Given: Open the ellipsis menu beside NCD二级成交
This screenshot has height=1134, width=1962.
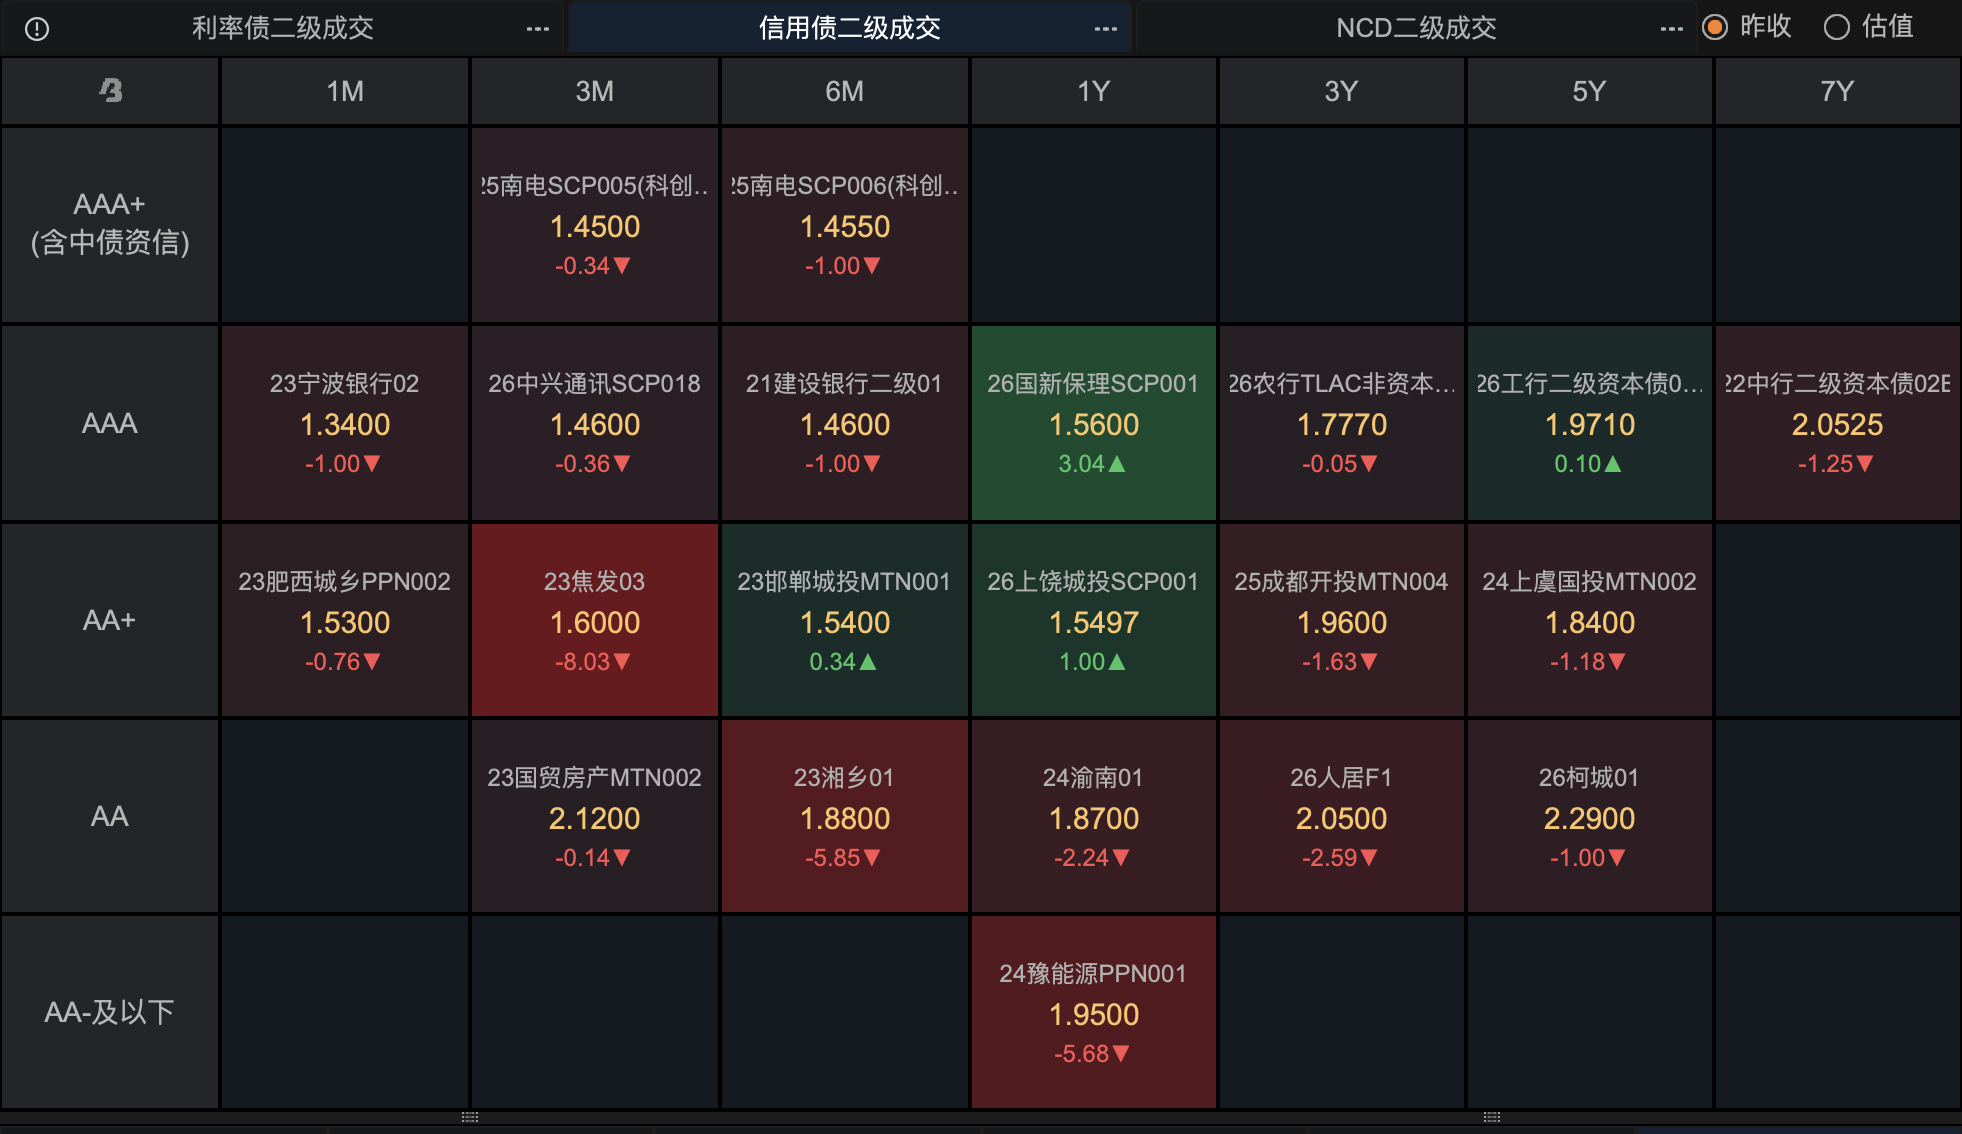Looking at the screenshot, I should 1672,29.
